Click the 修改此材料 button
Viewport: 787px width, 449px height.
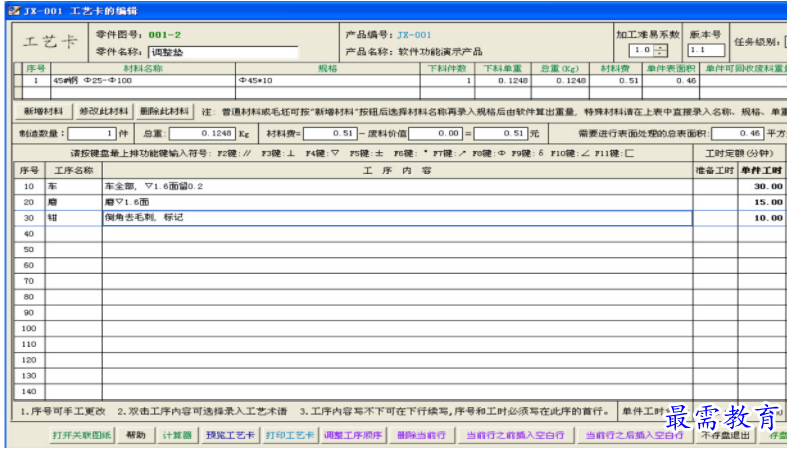pyautogui.click(x=103, y=111)
